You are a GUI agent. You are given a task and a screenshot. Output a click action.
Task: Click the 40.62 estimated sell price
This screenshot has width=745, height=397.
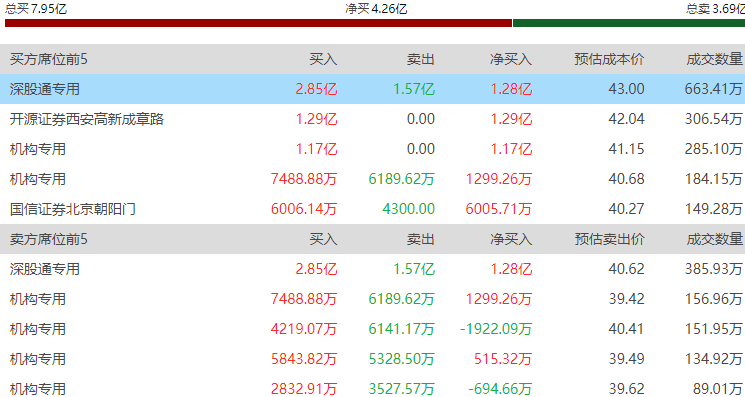click(627, 269)
